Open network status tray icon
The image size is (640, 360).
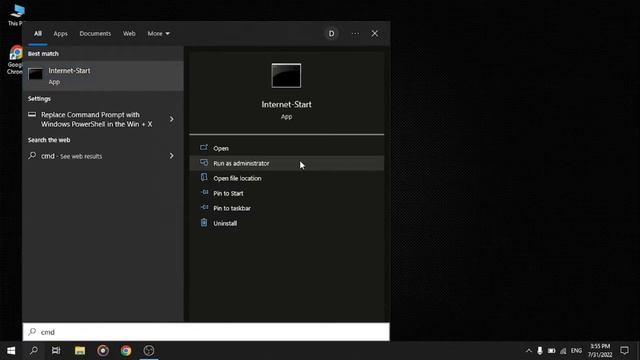pos(563,351)
